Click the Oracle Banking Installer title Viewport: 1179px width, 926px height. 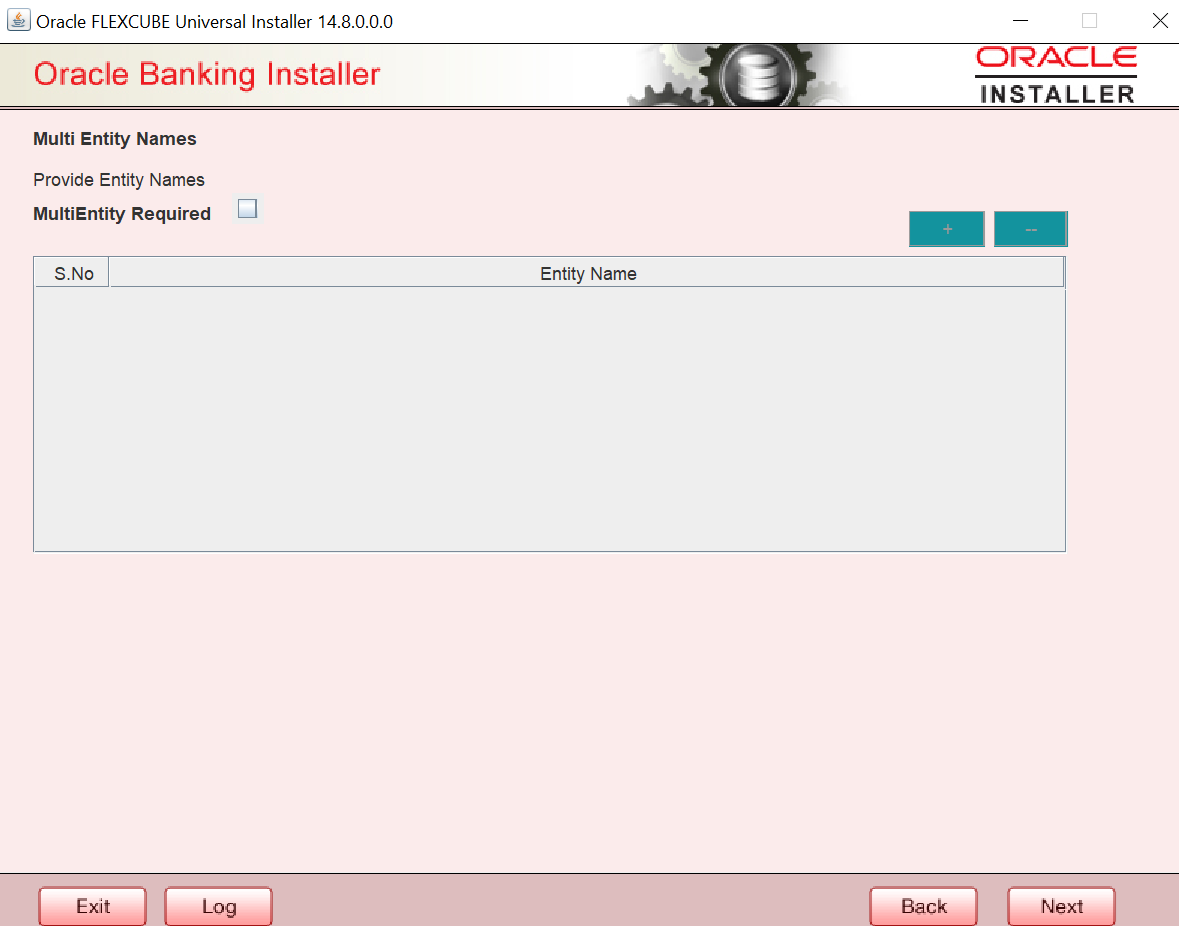pos(207,74)
